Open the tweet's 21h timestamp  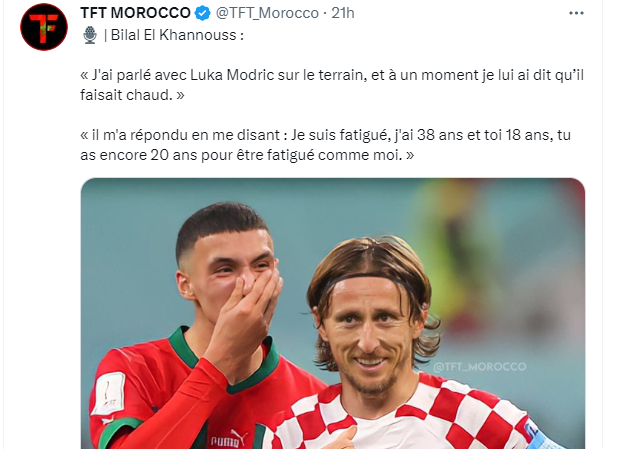[343, 13]
